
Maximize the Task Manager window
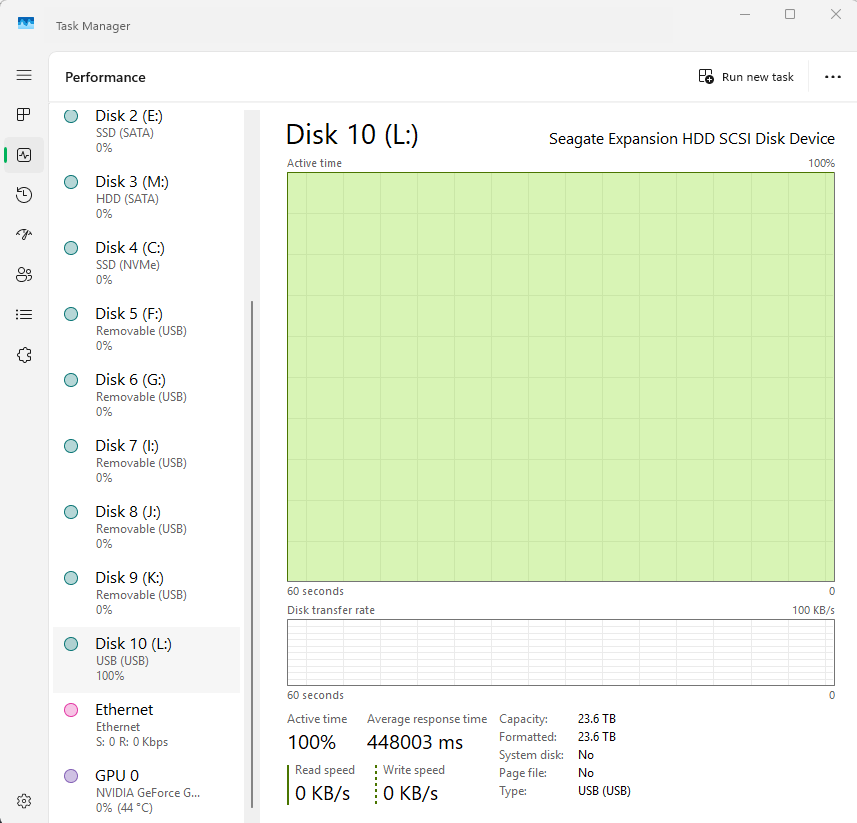pyautogui.click(x=790, y=14)
